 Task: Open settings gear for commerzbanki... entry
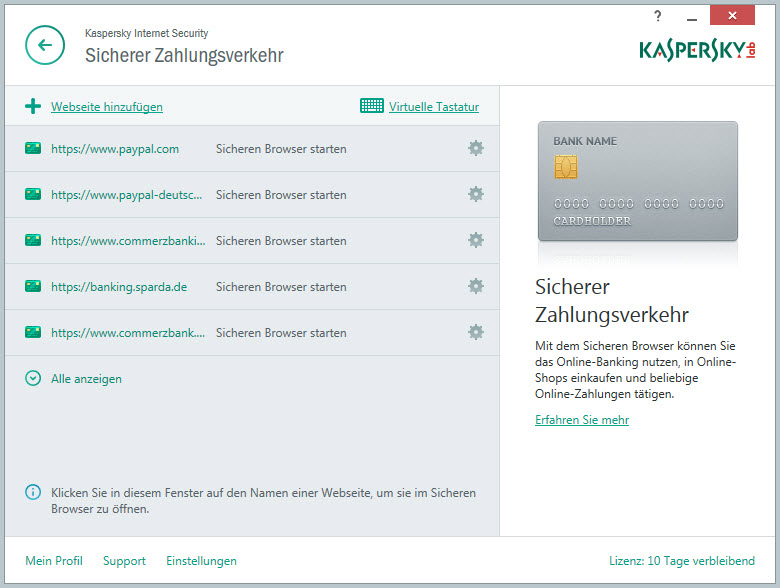tap(476, 240)
